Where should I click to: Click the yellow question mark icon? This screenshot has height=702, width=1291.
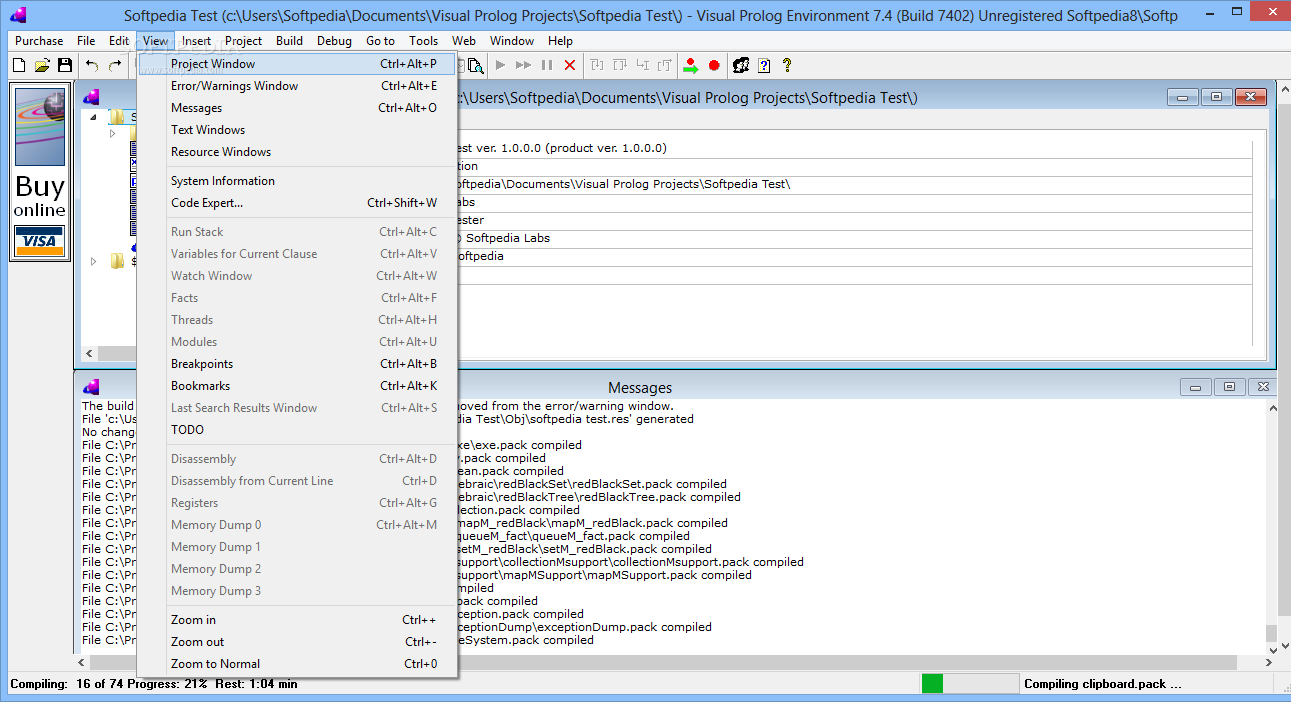tap(787, 65)
